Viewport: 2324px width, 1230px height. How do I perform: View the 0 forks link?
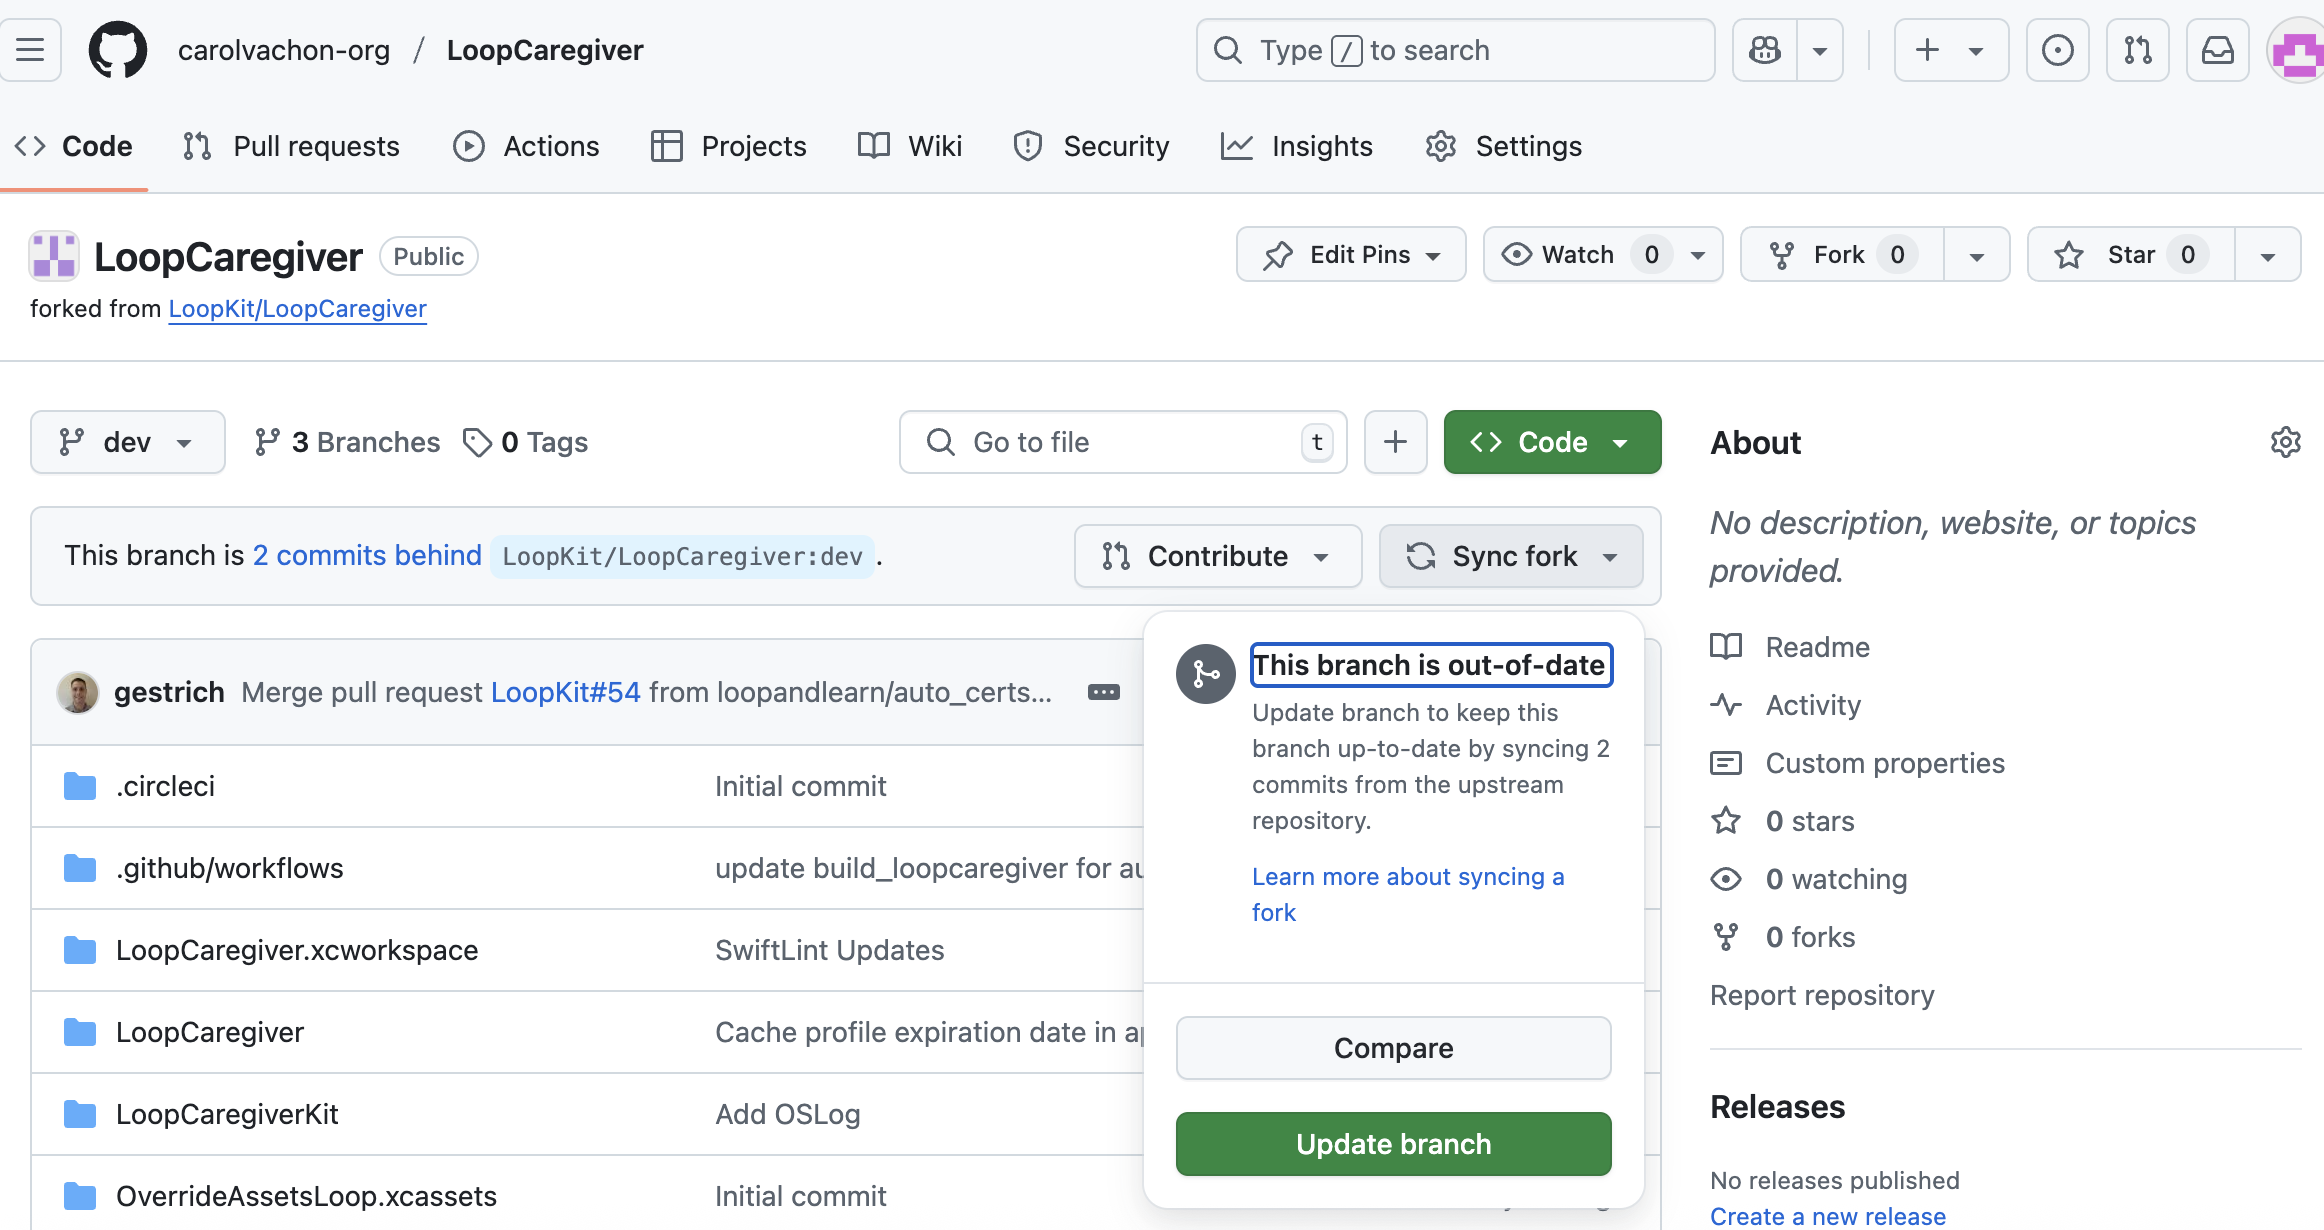tap(1783, 937)
